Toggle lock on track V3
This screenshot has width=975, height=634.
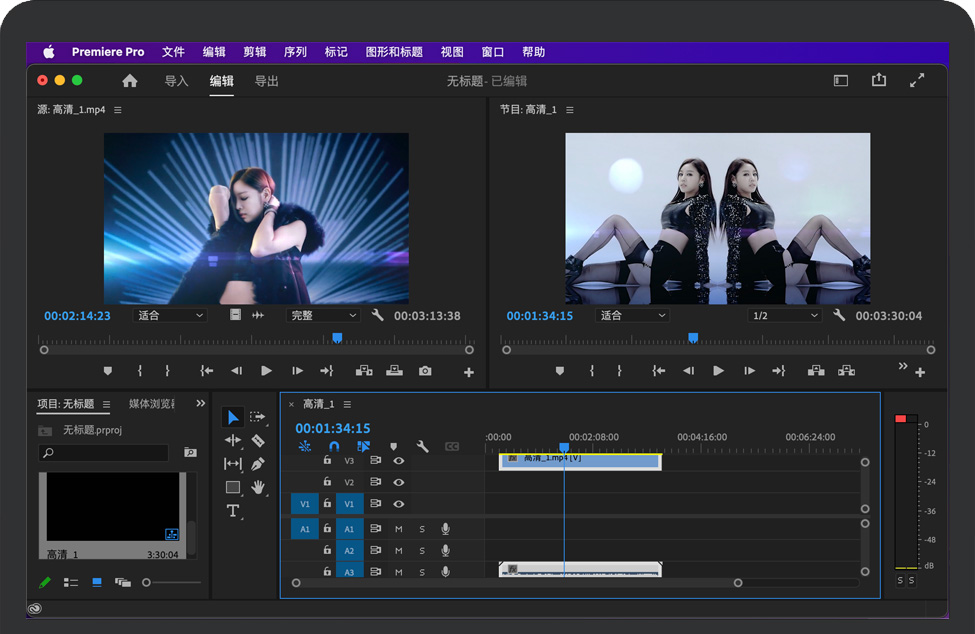coord(327,460)
